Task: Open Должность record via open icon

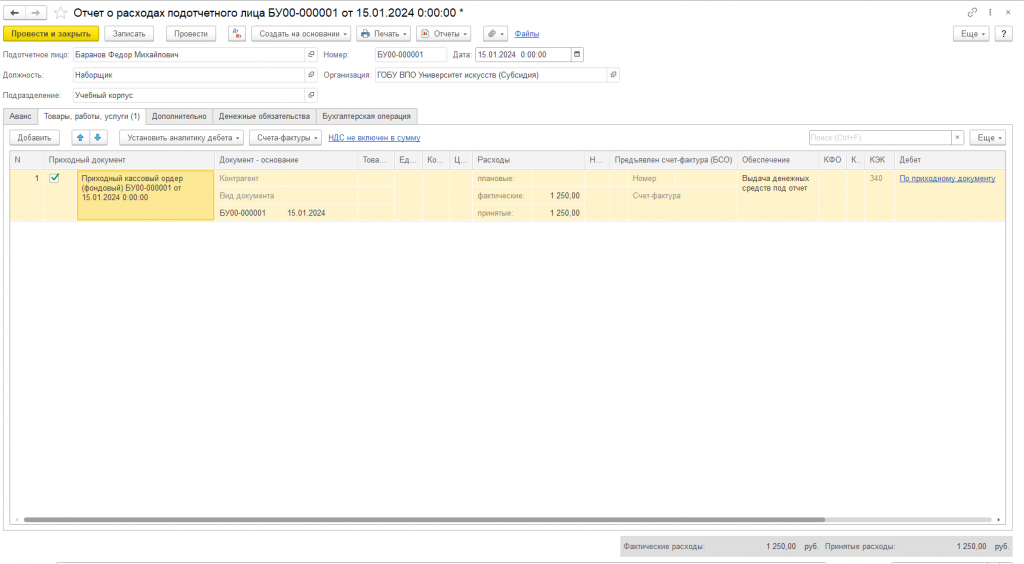Action: point(312,75)
